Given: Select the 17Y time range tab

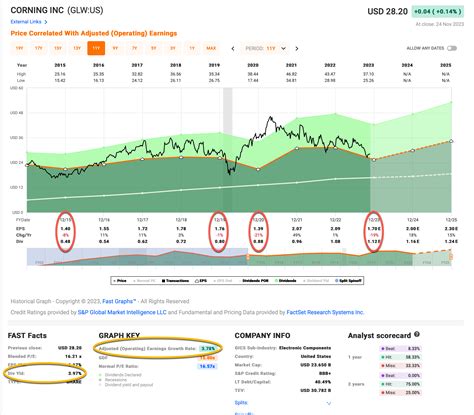Looking at the screenshot, I should (39, 48).
